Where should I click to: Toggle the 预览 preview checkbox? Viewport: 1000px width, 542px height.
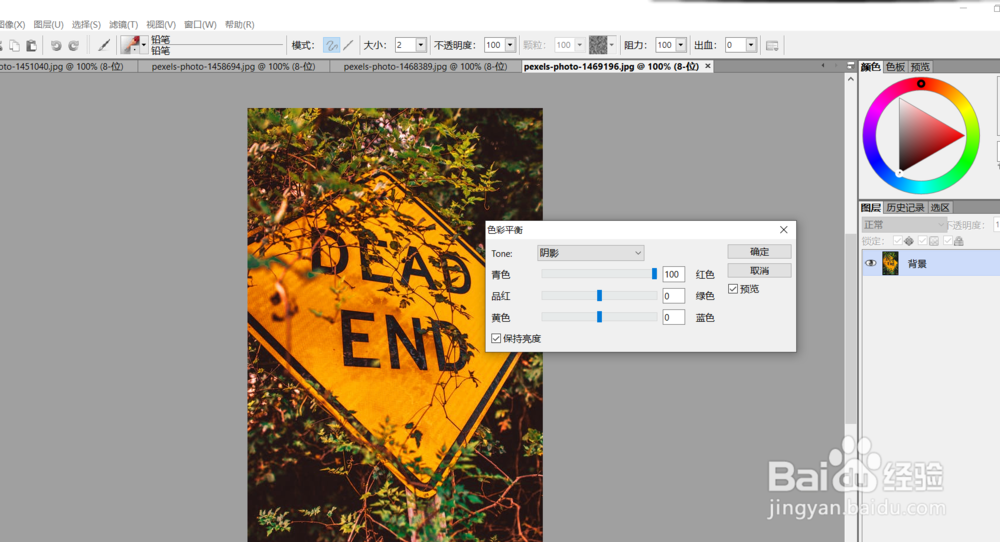pyautogui.click(x=733, y=289)
